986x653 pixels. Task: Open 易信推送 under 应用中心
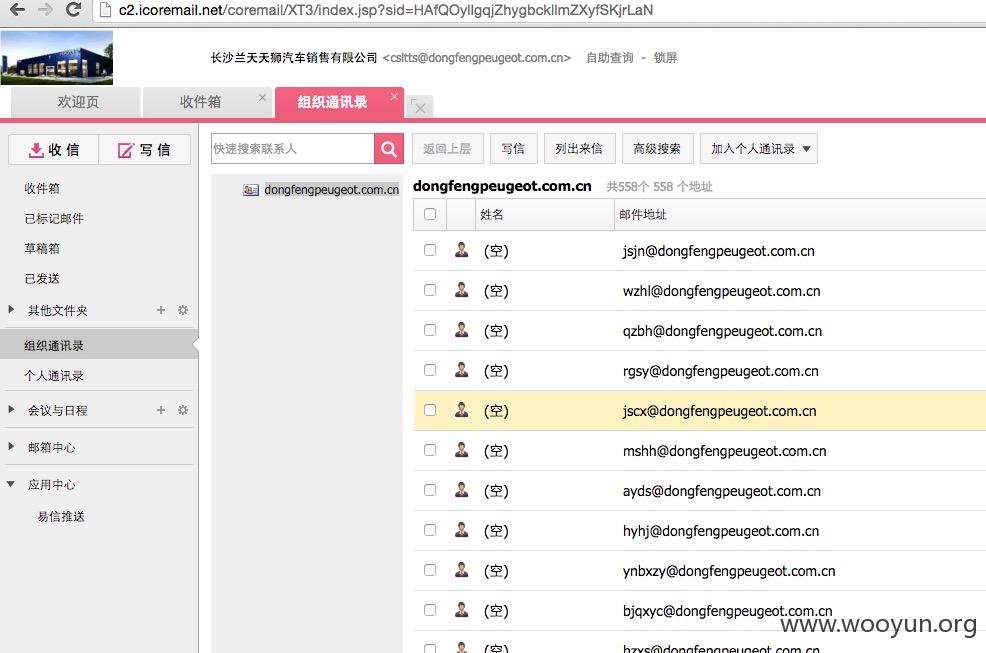61,516
